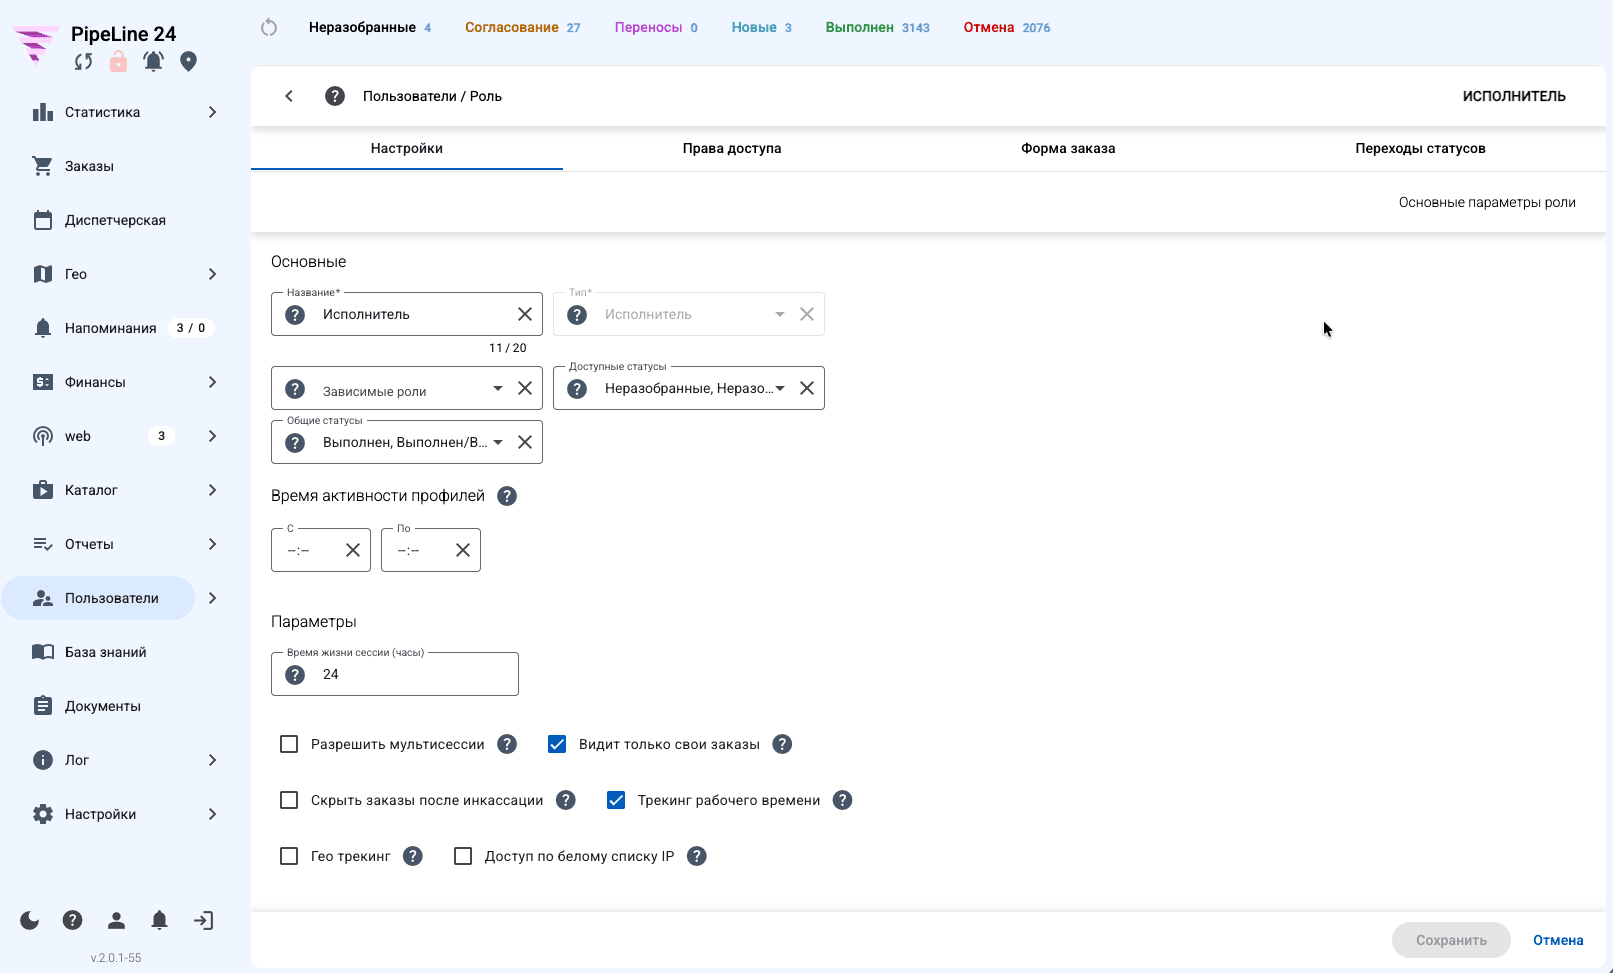
Task: Expand Каталог sidebar chevron
Action: click(212, 490)
